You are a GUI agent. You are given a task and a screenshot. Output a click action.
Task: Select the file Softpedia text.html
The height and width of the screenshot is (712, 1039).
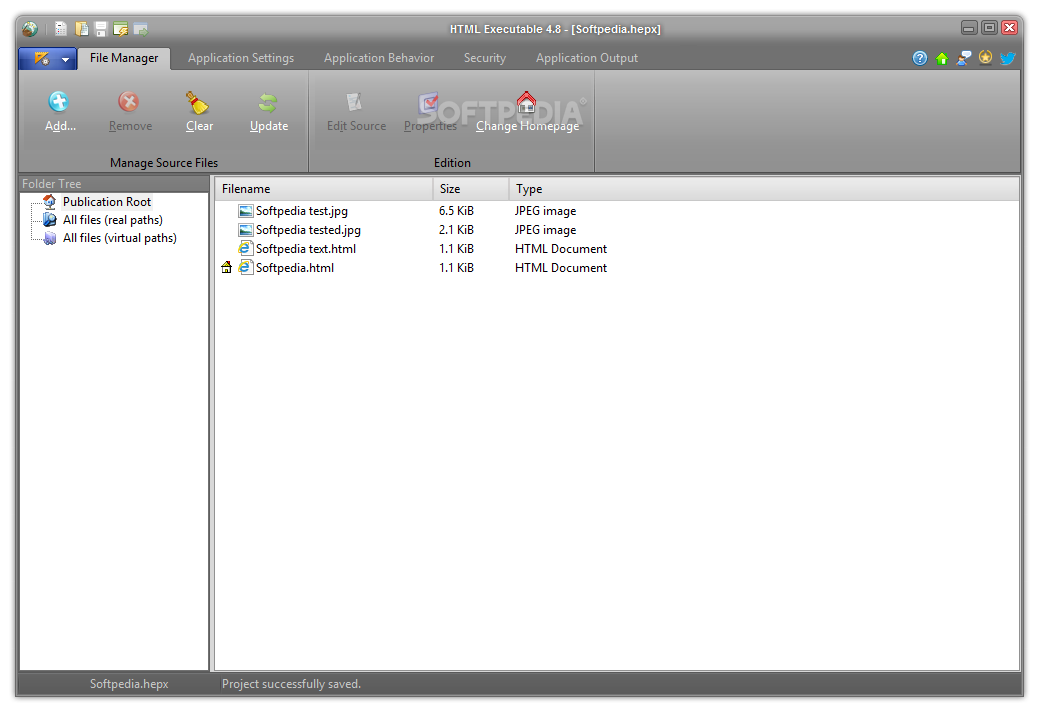305,248
